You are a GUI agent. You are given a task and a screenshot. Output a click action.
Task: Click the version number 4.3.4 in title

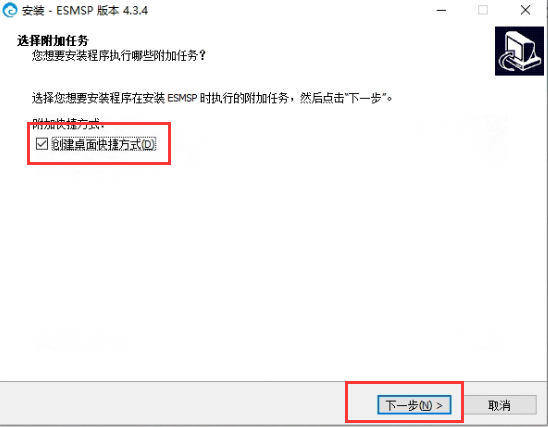[x=135, y=11]
